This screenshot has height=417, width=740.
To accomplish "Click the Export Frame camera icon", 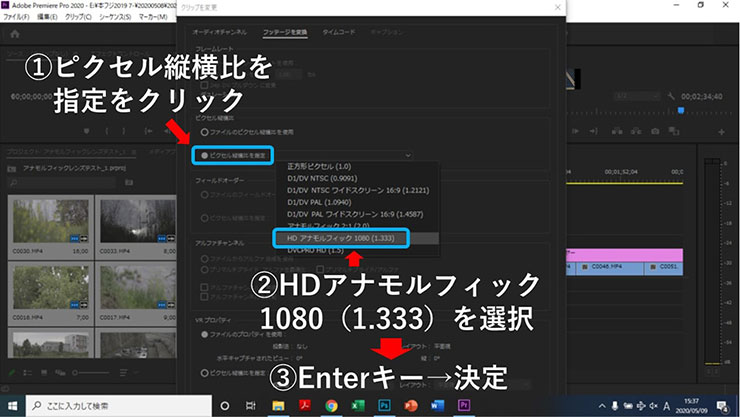I will pyautogui.click(x=655, y=131).
